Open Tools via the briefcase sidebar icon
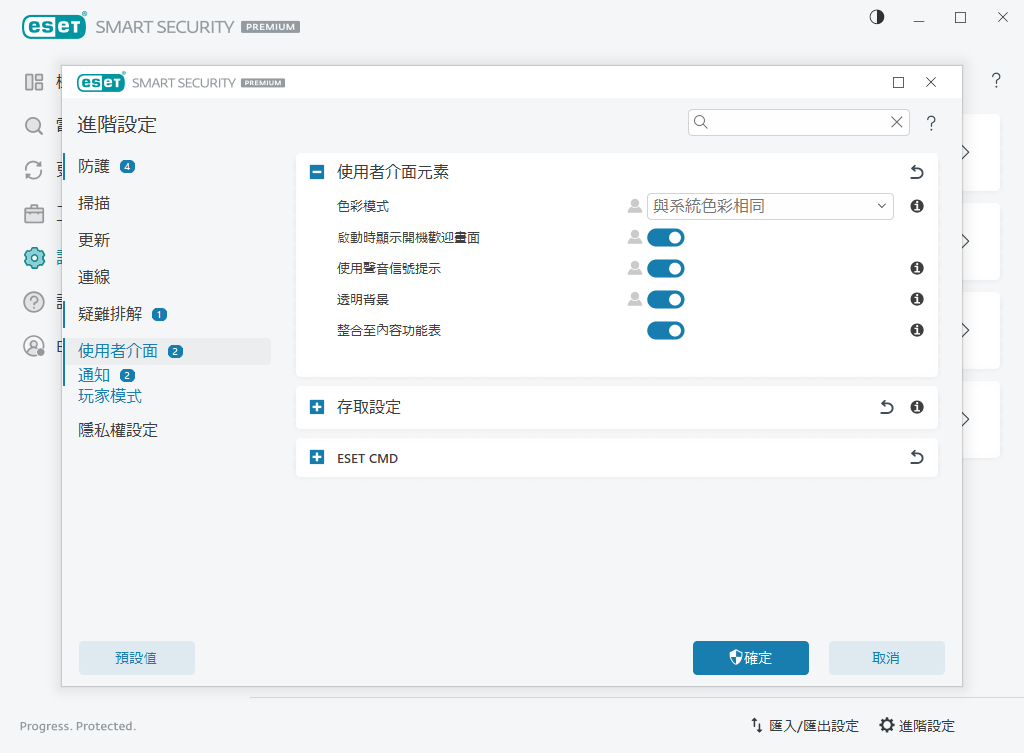 pyautogui.click(x=33, y=214)
